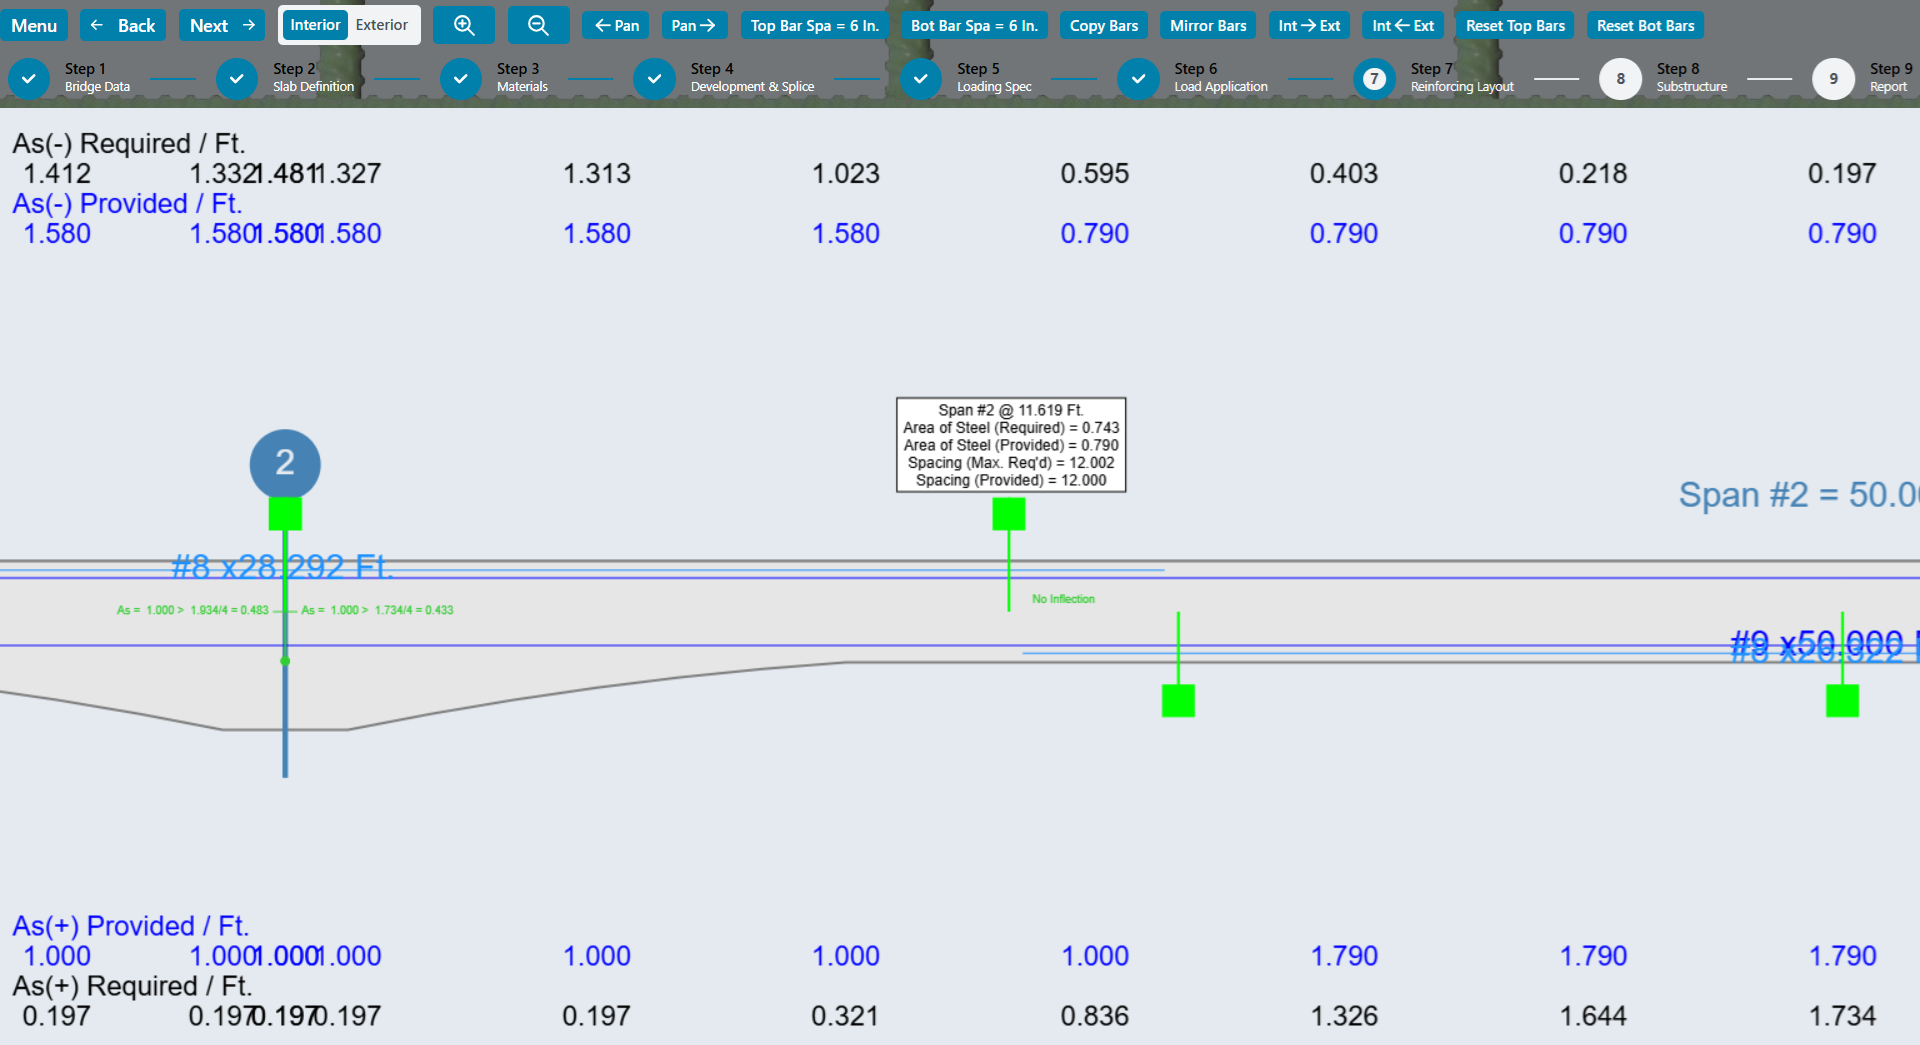1920x1045 pixels.
Task: Click Reset Top Bars
Action: click(x=1515, y=25)
